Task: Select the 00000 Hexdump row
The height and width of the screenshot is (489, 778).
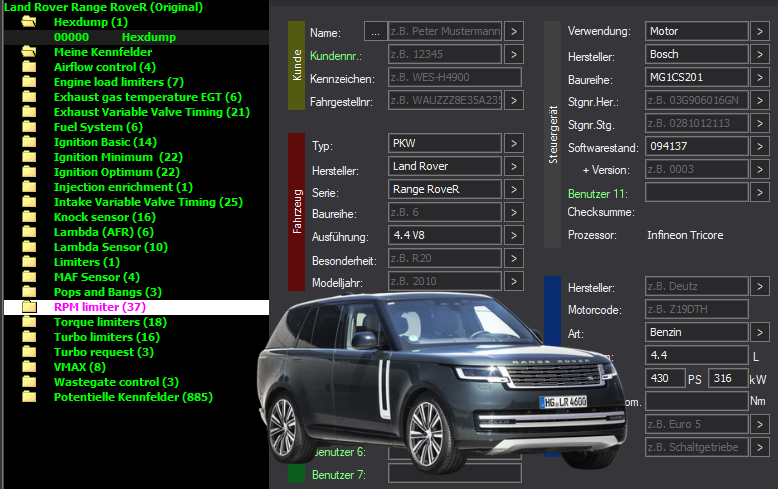Action: tap(136, 37)
